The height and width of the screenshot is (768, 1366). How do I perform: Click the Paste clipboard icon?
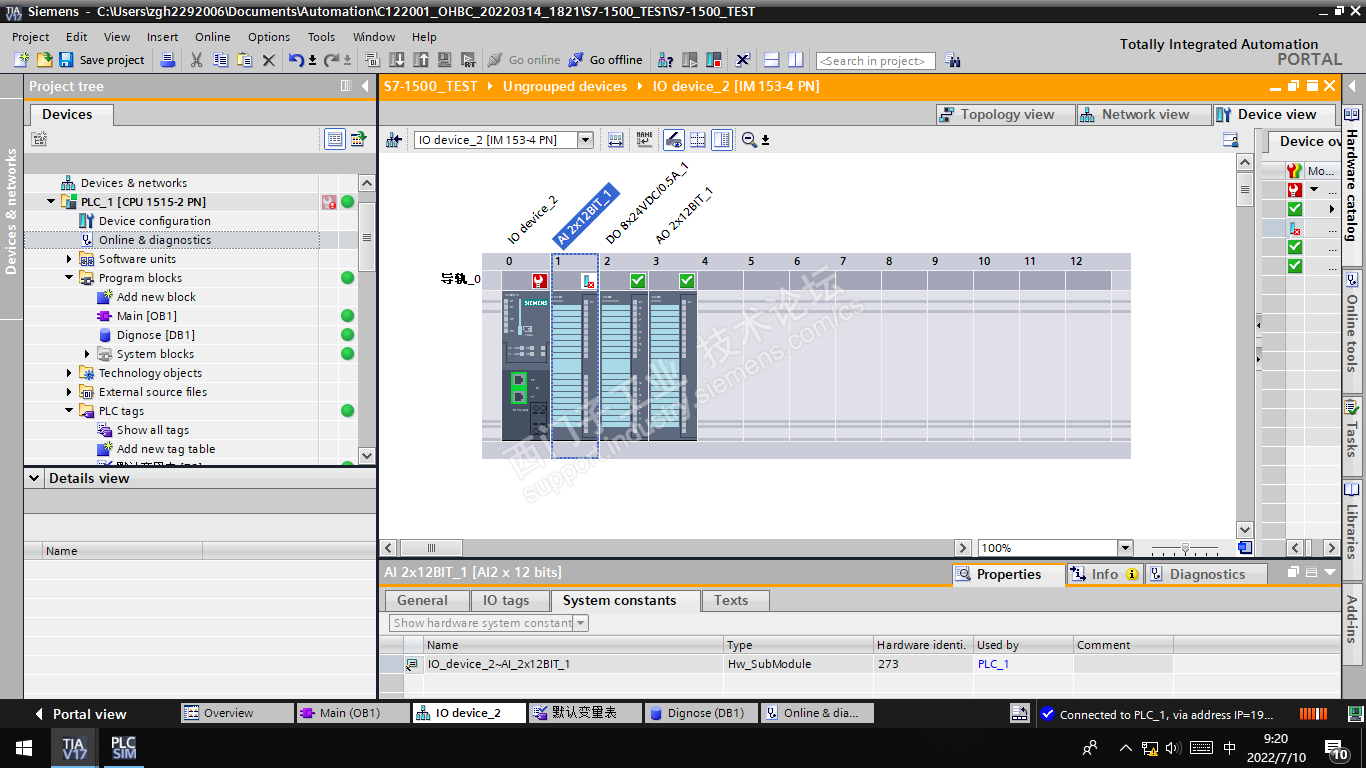[x=245, y=60]
